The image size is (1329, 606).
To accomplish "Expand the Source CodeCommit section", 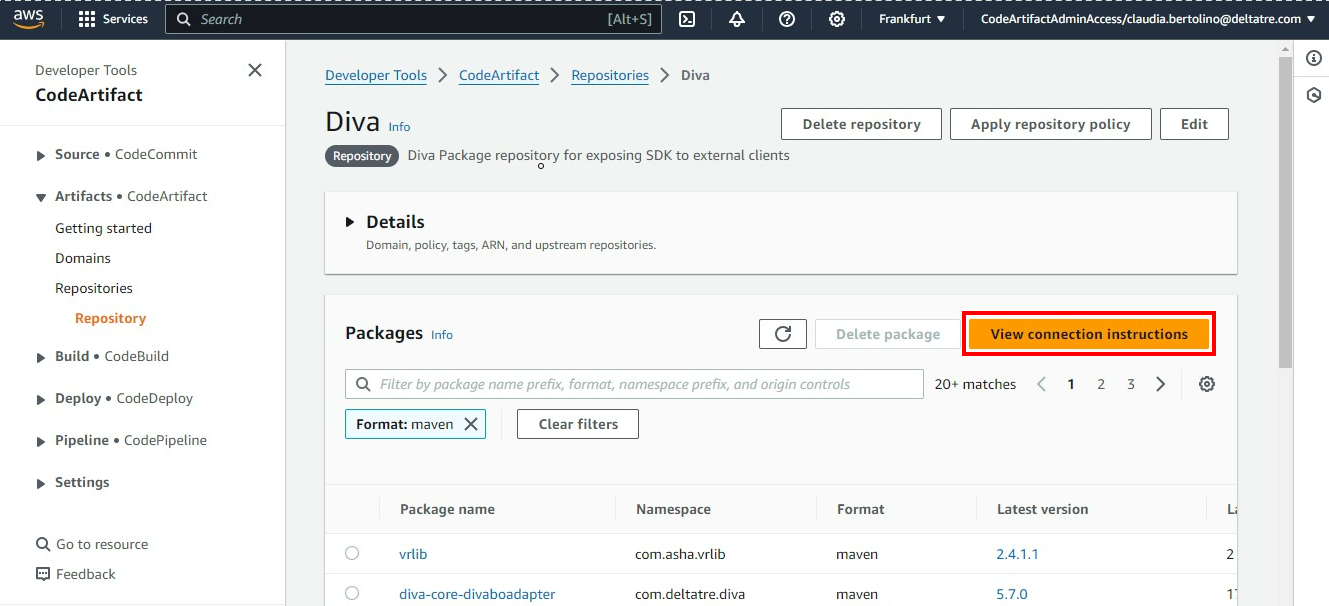I will click(x=41, y=155).
